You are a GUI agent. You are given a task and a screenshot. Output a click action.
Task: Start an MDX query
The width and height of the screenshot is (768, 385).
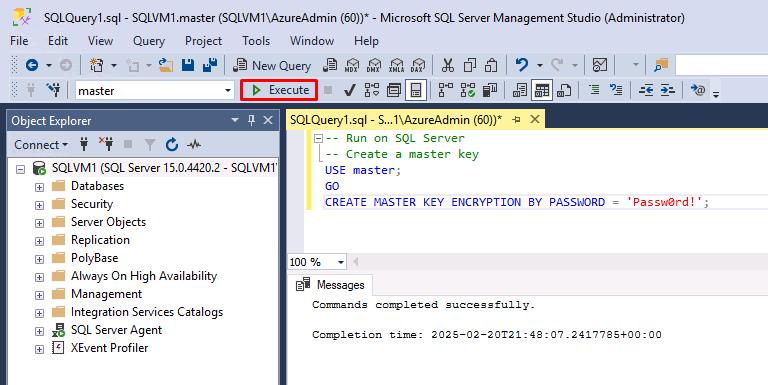pyautogui.click(x=352, y=65)
